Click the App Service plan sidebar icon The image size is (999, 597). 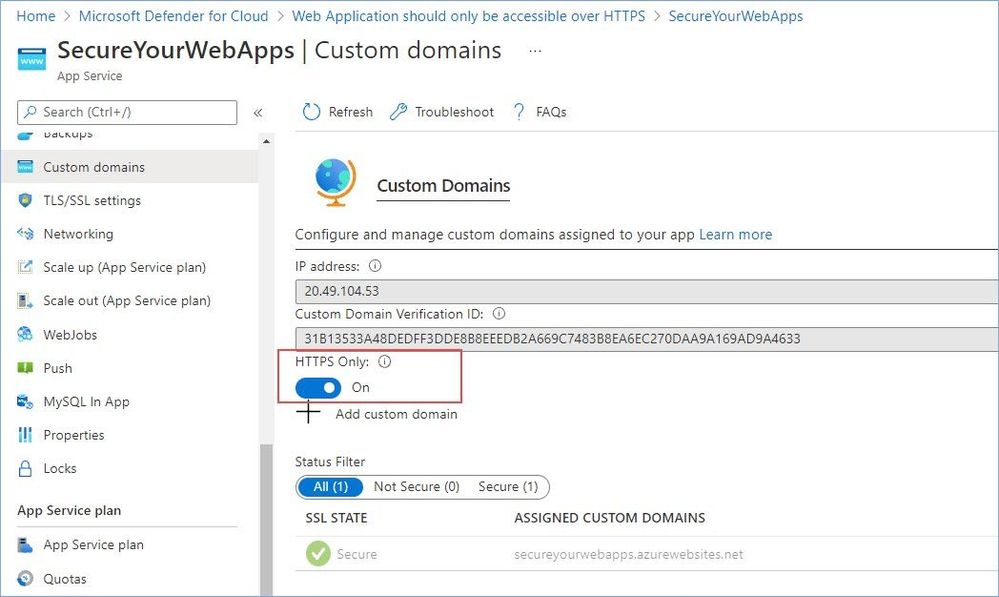(25, 545)
